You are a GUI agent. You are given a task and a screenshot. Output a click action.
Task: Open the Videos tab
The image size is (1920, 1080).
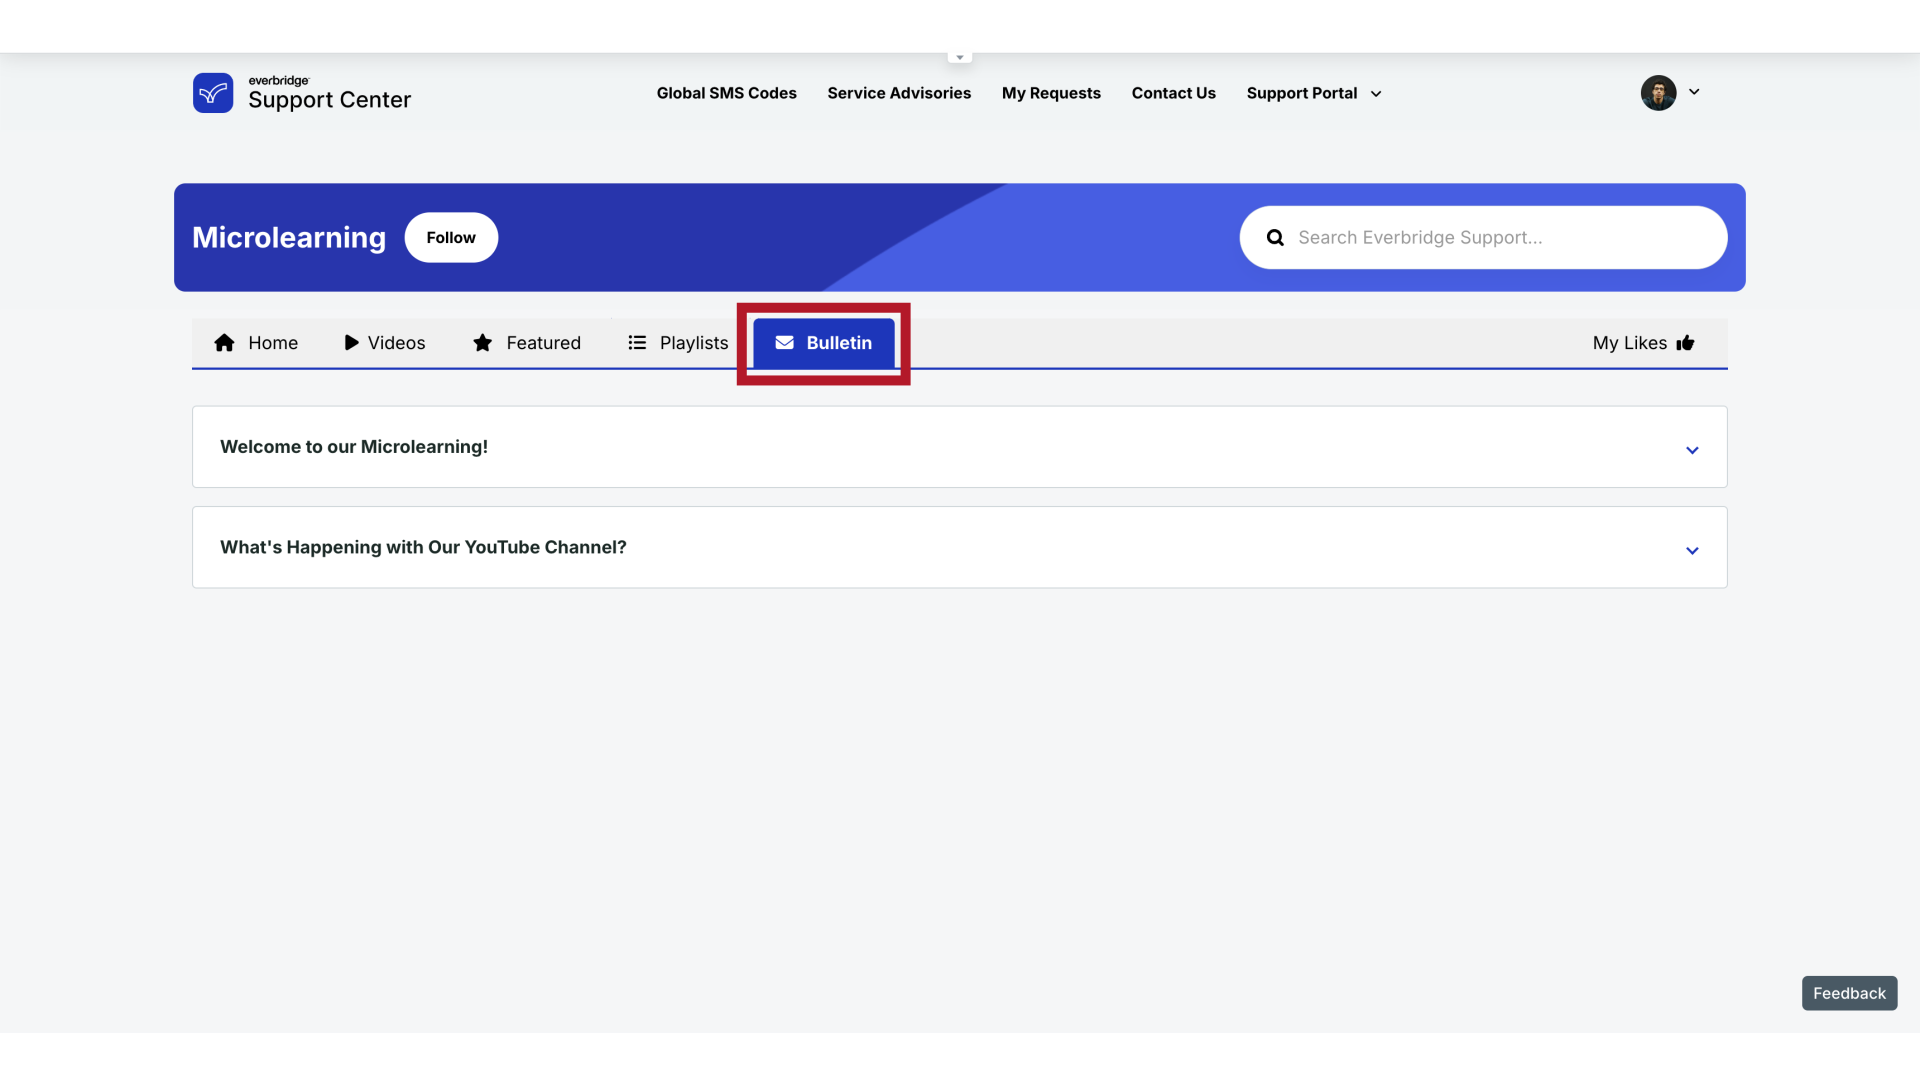click(x=385, y=343)
